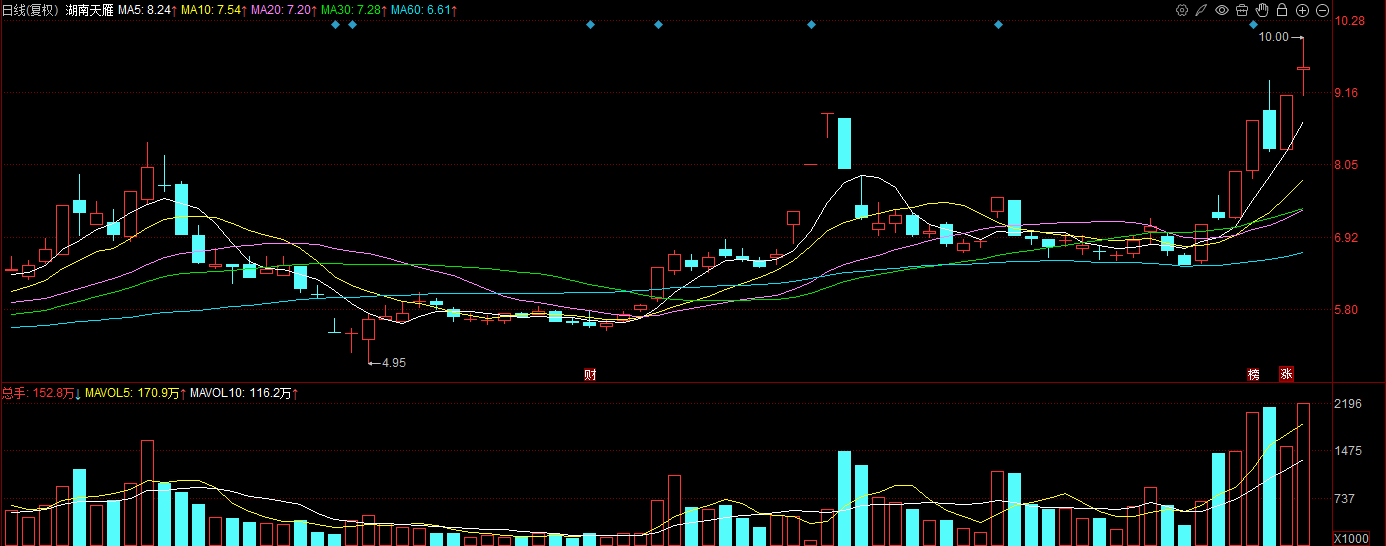The image size is (1386, 546).
Task: Toggle the chart lock icon
Action: (1282, 10)
